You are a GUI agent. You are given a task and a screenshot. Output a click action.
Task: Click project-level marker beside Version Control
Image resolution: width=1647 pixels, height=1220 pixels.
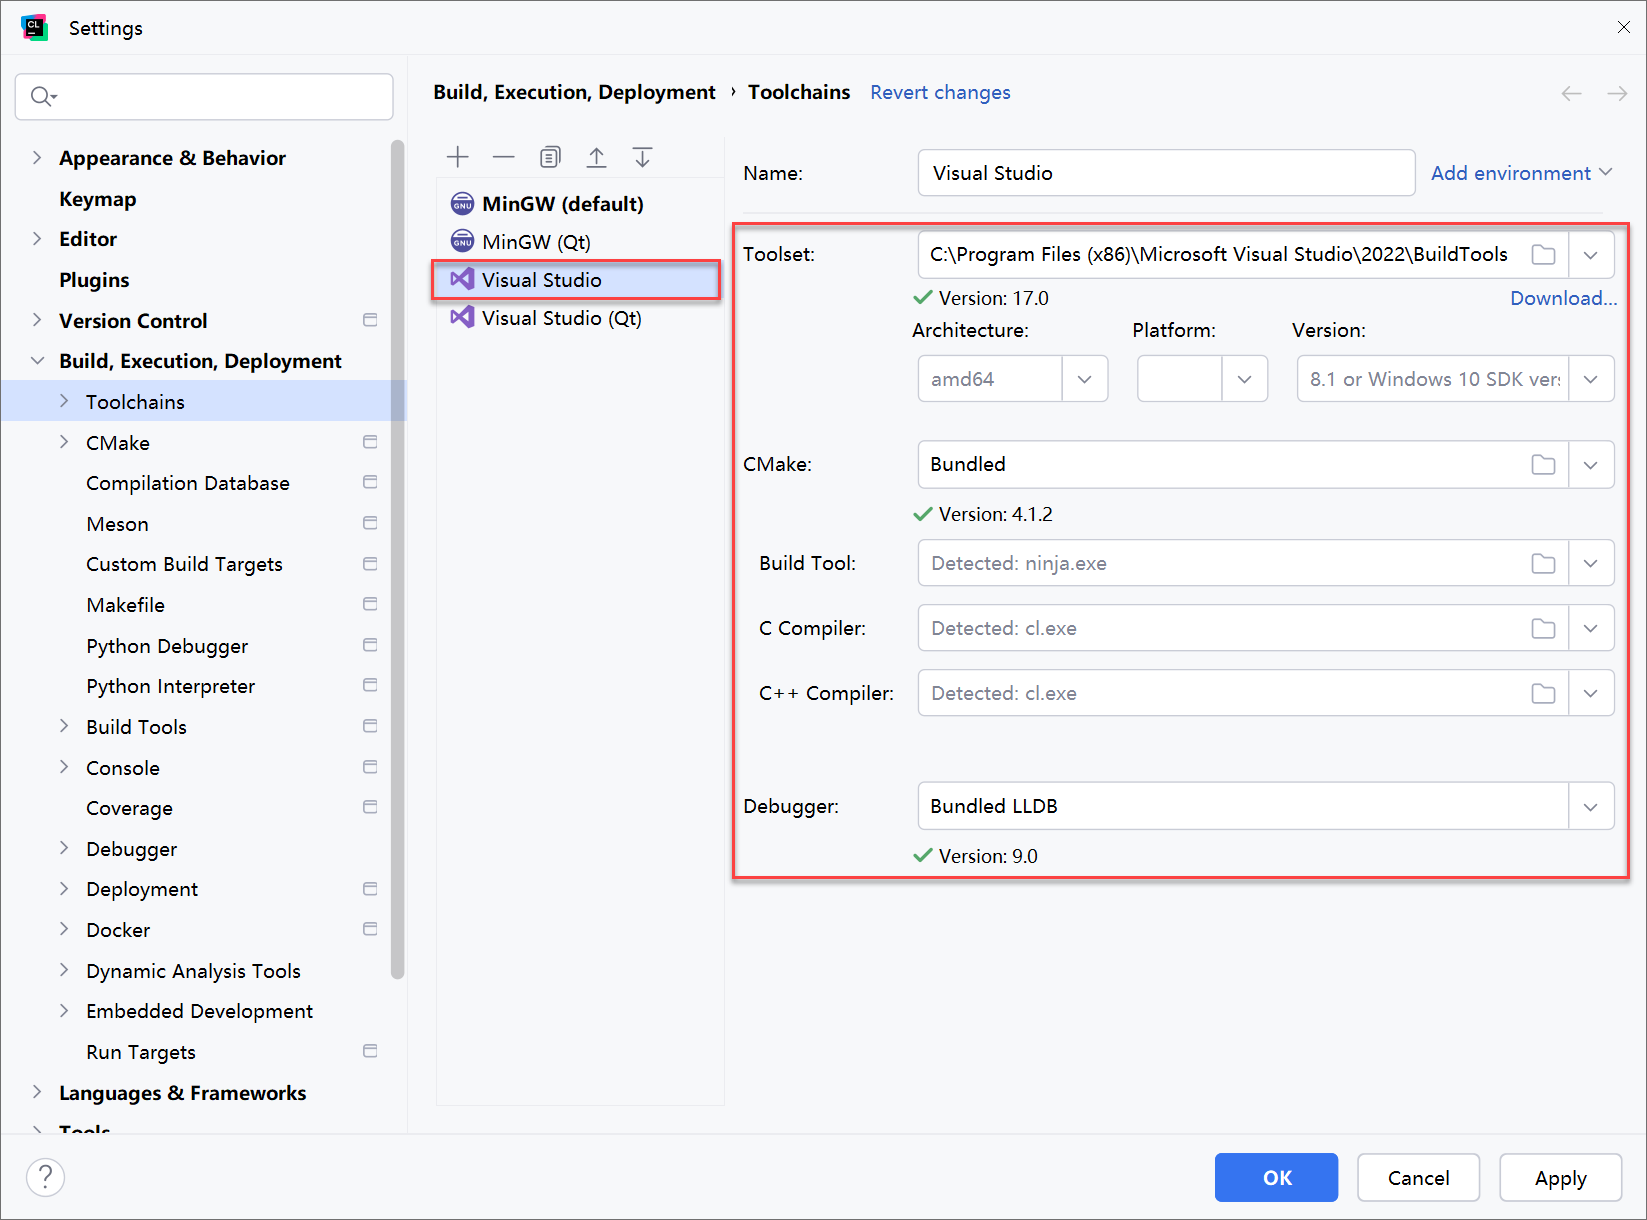click(370, 320)
